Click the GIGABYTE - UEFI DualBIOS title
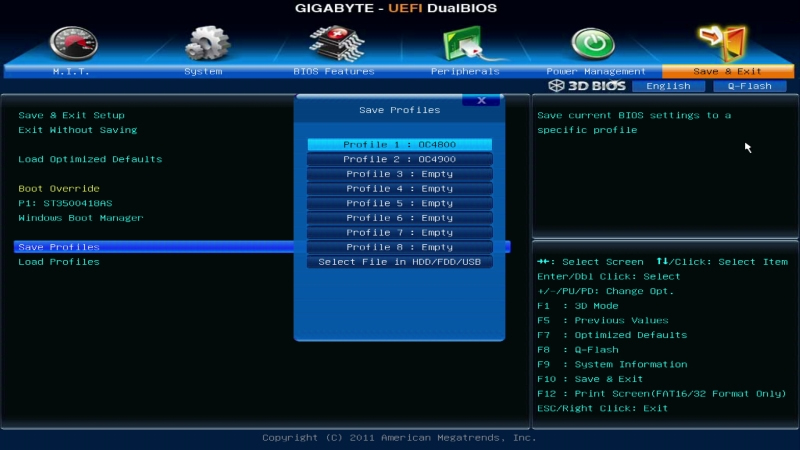Viewport: 800px width, 450px height. [396, 8]
